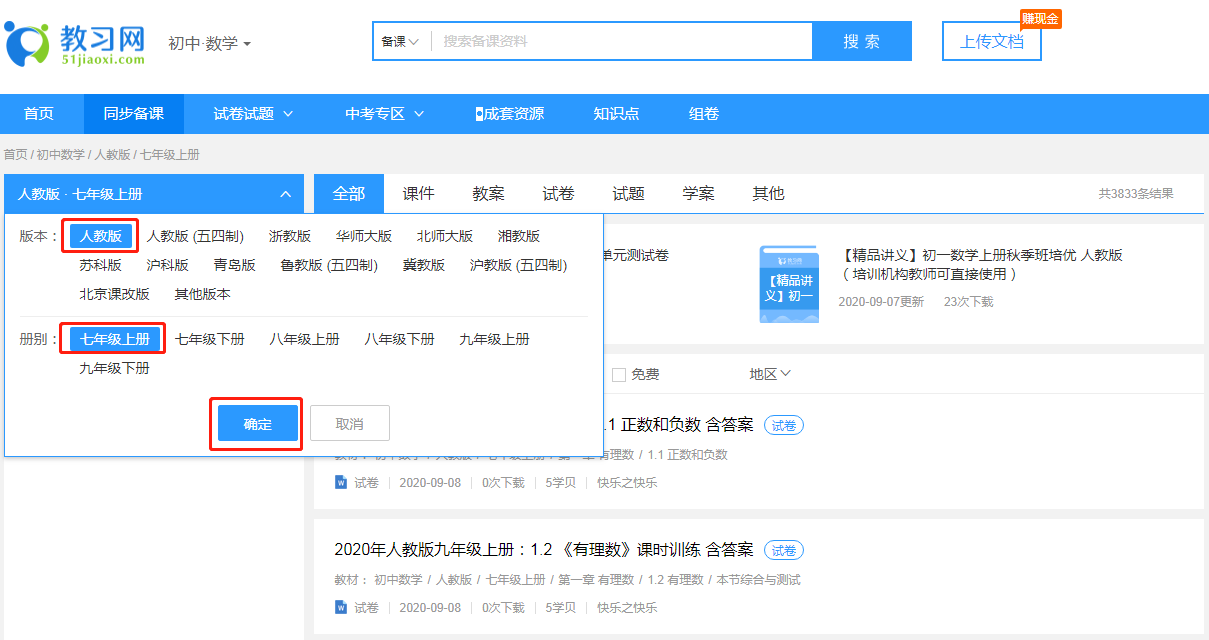Click the 取消 button

[350, 424]
